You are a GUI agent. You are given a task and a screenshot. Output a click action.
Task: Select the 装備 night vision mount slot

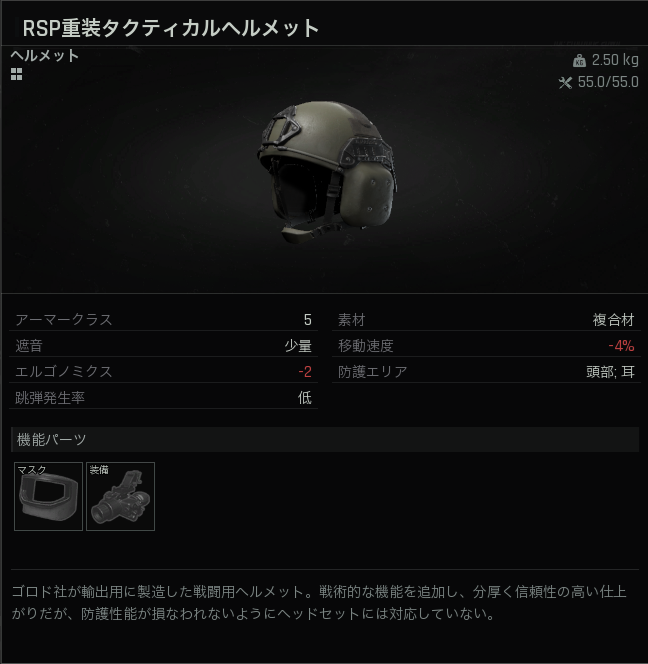tap(121, 496)
